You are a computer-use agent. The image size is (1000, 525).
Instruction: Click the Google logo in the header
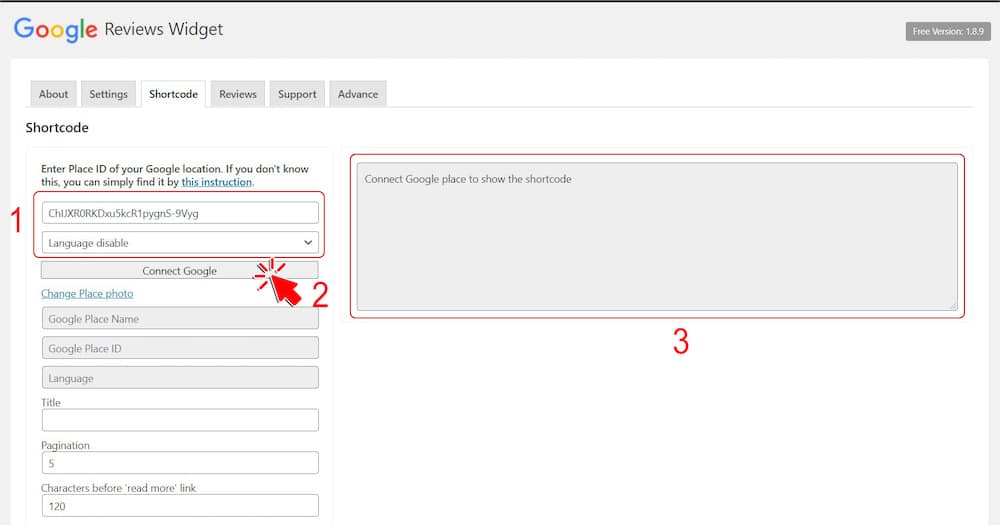[x=56, y=30]
